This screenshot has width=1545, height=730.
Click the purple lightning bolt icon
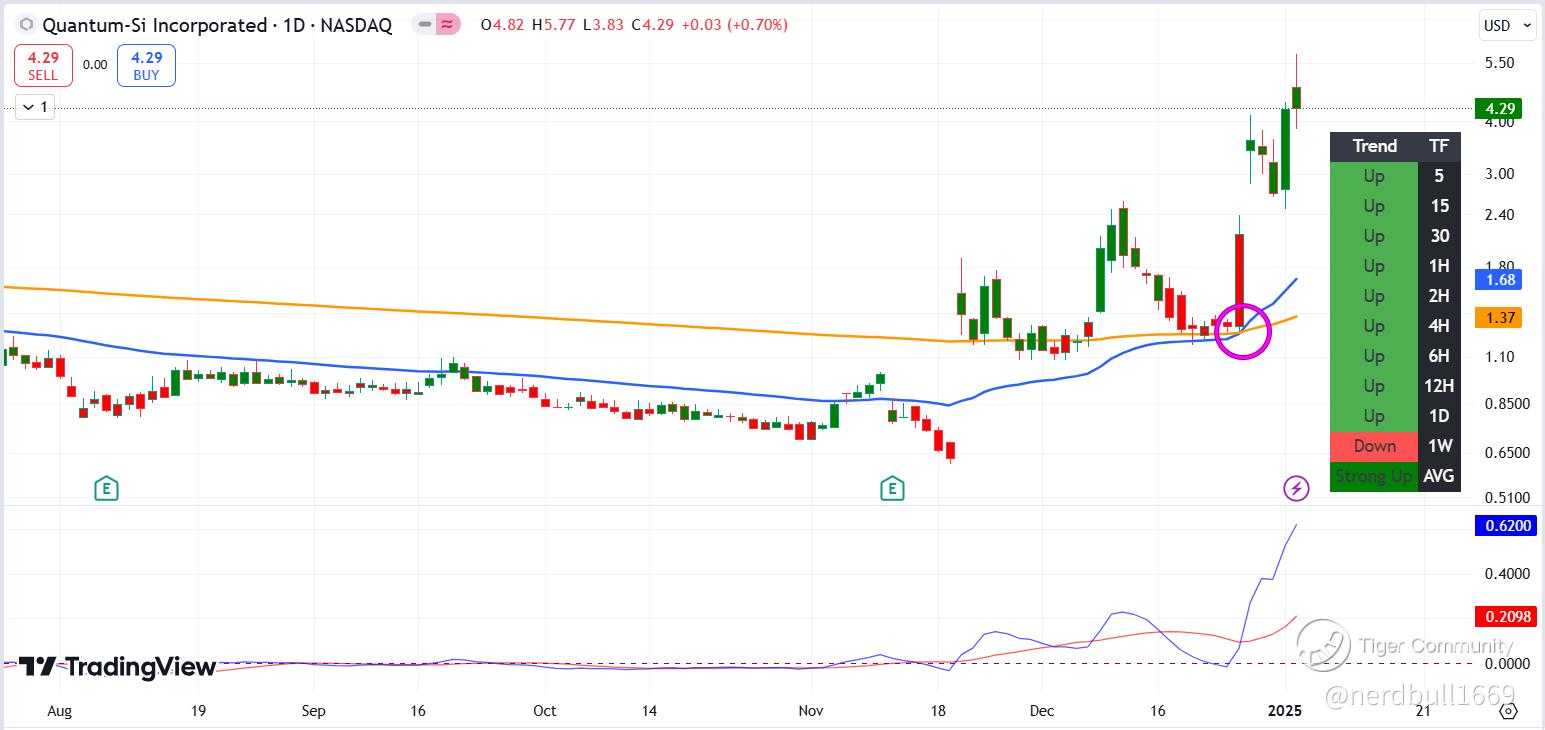1296,488
